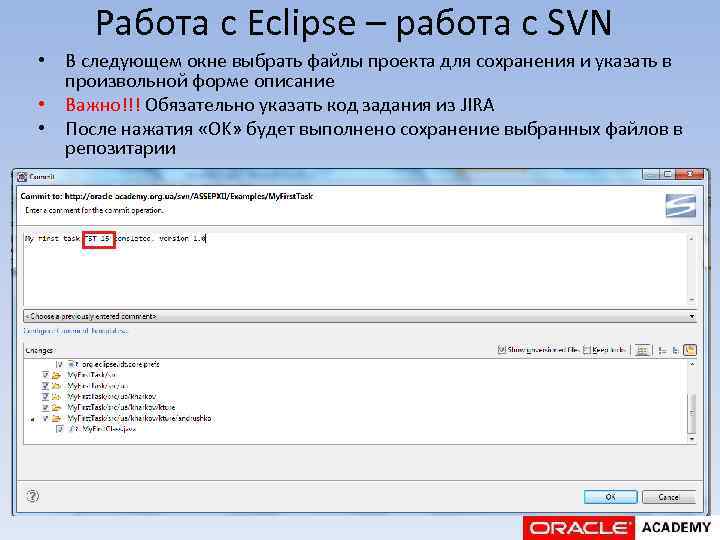Select the MyFirstTask/src/ua/kharkov/kture/andrushko row text
The height and width of the screenshot is (540, 720).
pyautogui.click(x=140, y=418)
